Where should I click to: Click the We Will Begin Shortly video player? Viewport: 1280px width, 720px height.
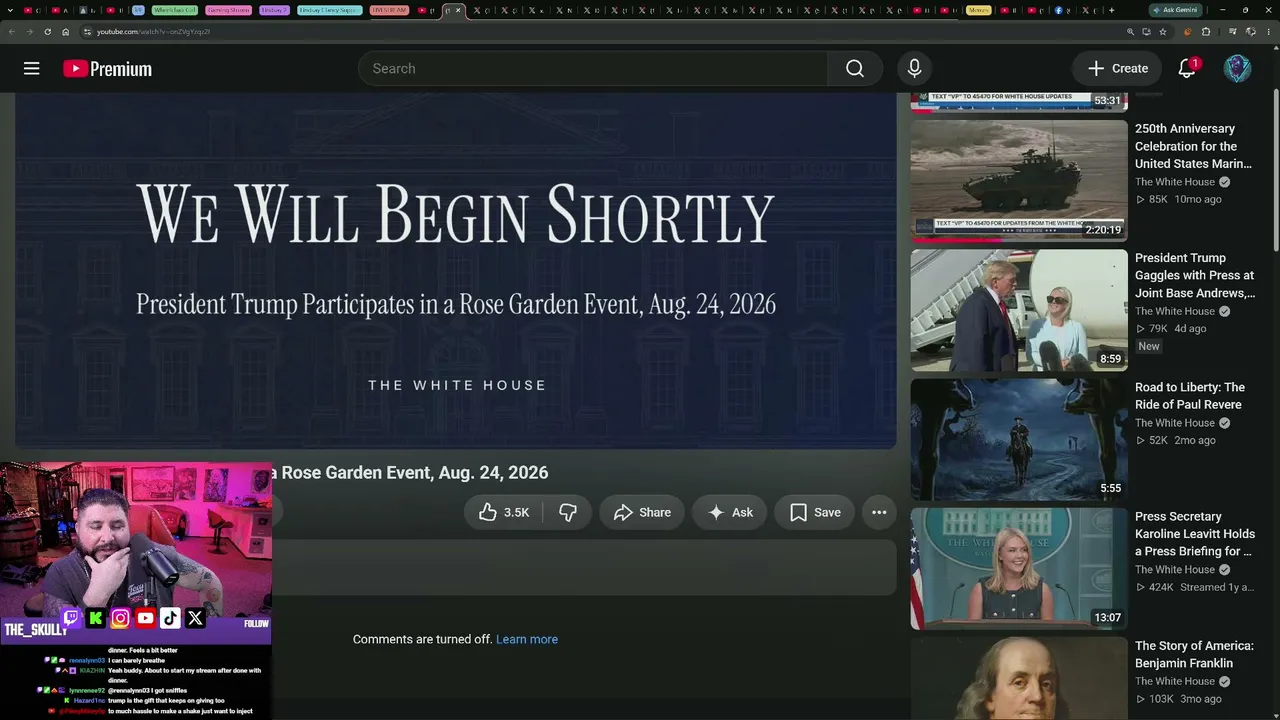tap(456, 271)
